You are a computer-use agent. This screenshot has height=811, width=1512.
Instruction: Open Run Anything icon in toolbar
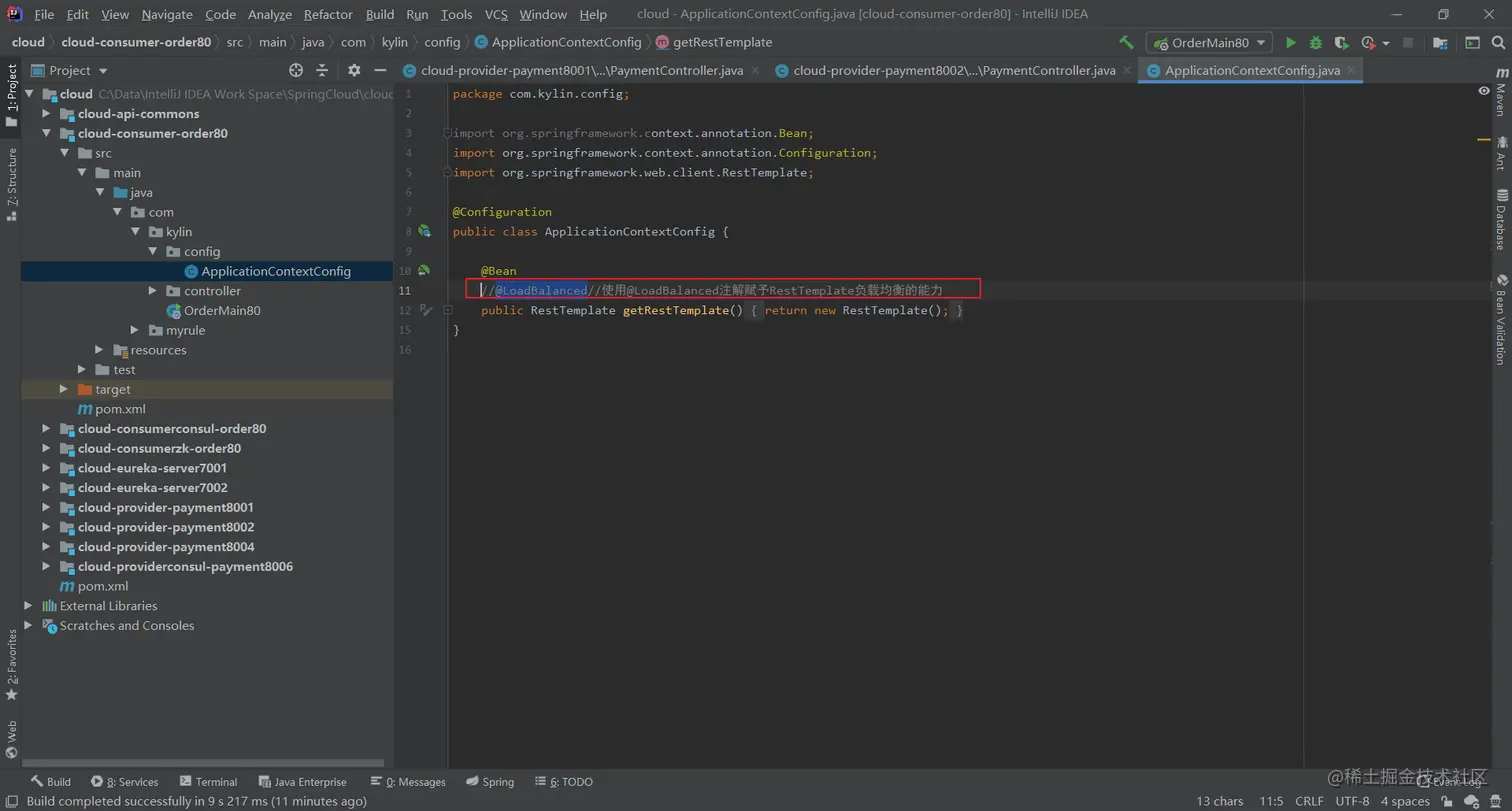1473,43
